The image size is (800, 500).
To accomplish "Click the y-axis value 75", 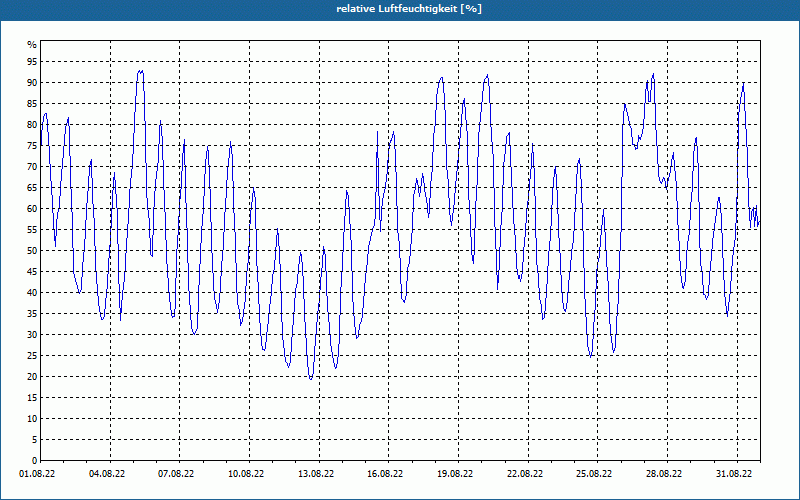I will point(32,145).
